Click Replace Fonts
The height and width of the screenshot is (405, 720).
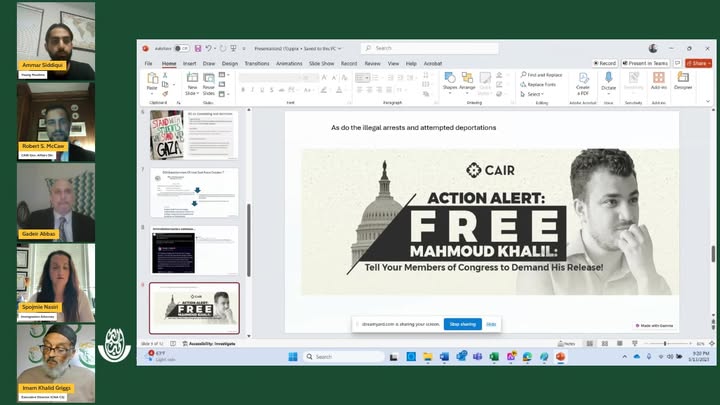tap(538, 84)
